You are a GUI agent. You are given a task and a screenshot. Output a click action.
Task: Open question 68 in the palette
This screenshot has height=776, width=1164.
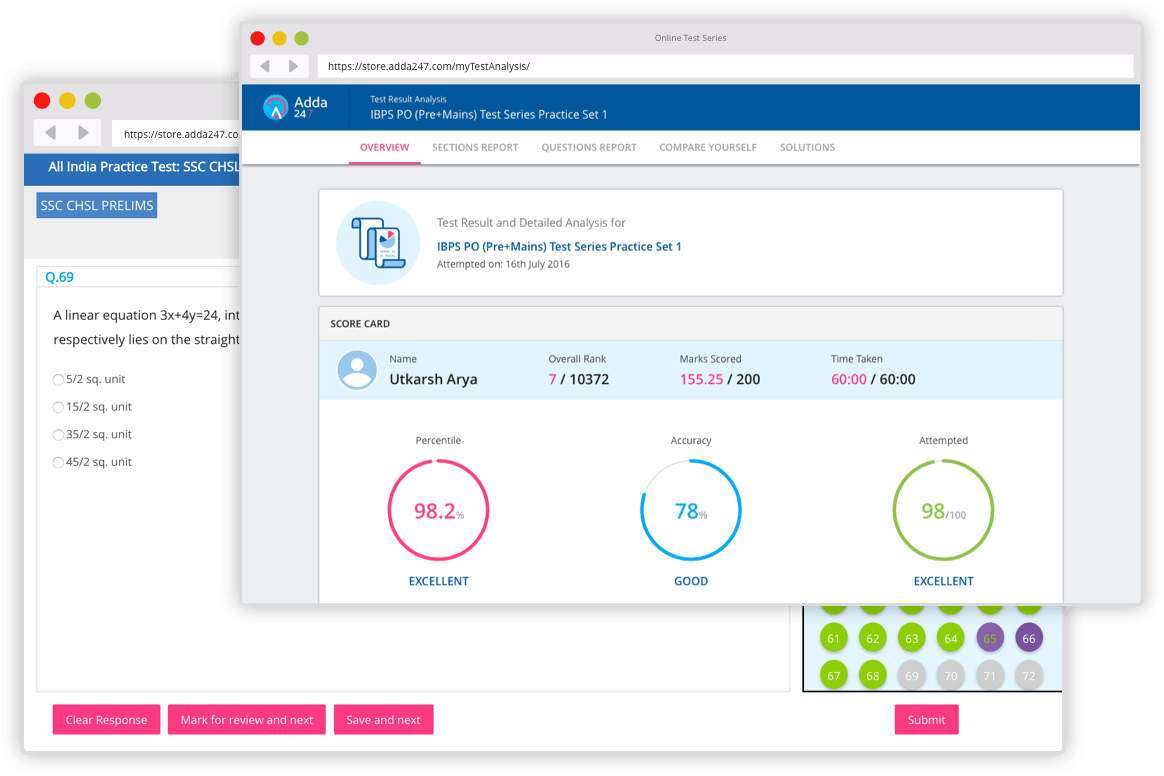873,675
